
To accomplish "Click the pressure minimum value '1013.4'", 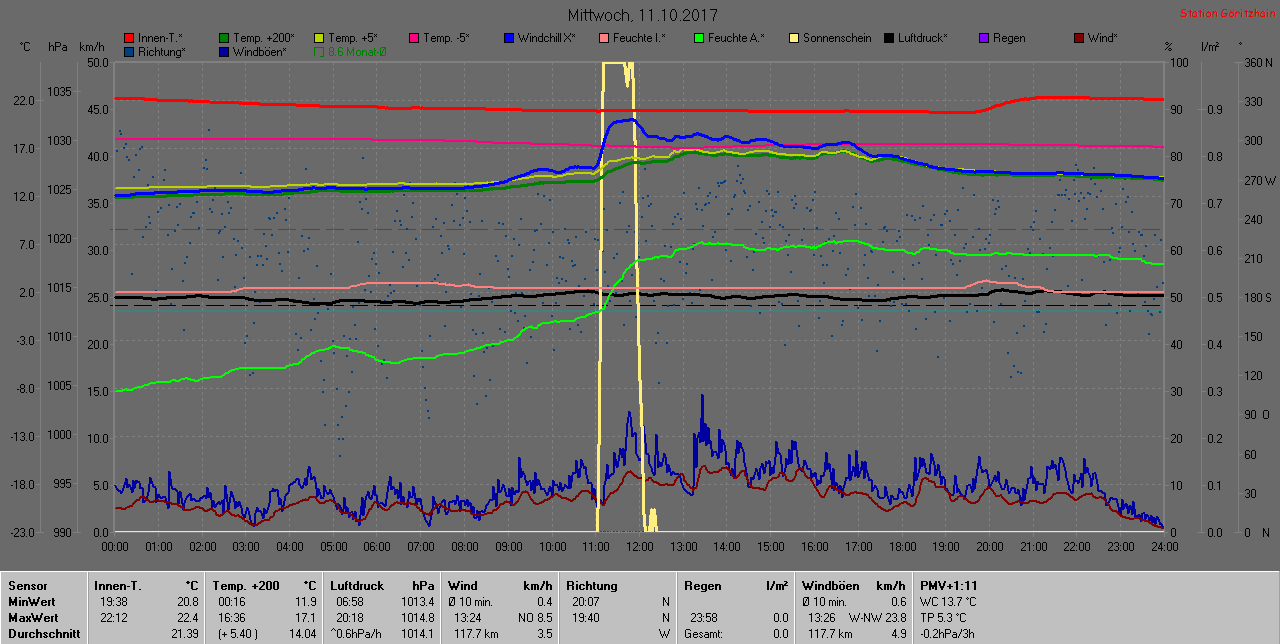I will tap(416, 601).
